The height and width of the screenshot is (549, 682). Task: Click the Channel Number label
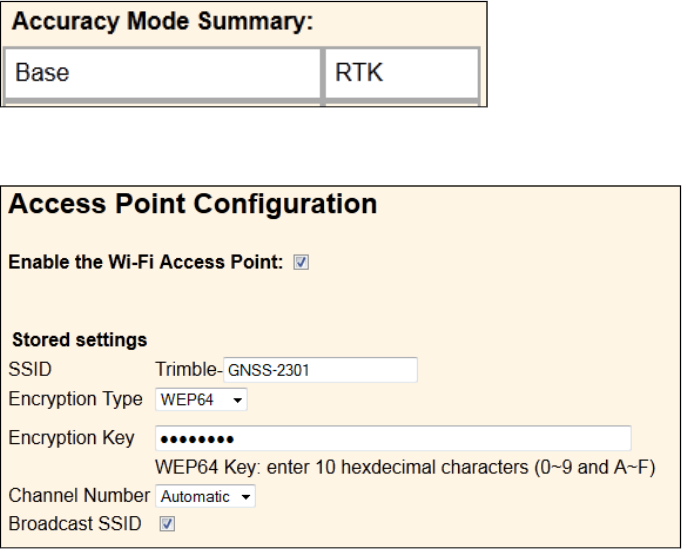point(78,496)
